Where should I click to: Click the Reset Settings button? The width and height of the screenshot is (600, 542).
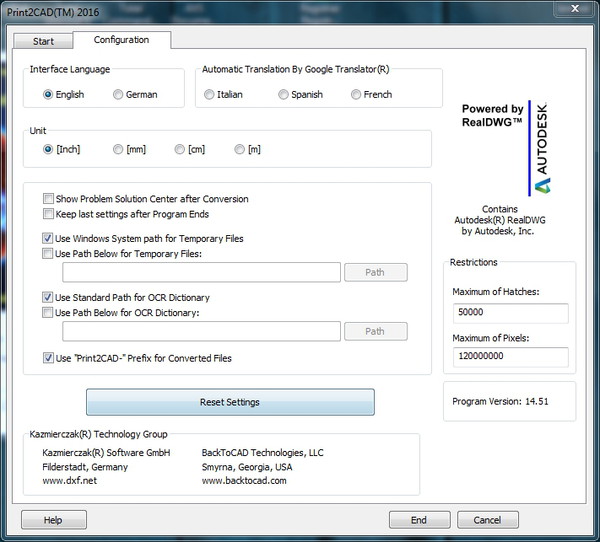click(230, 402)
